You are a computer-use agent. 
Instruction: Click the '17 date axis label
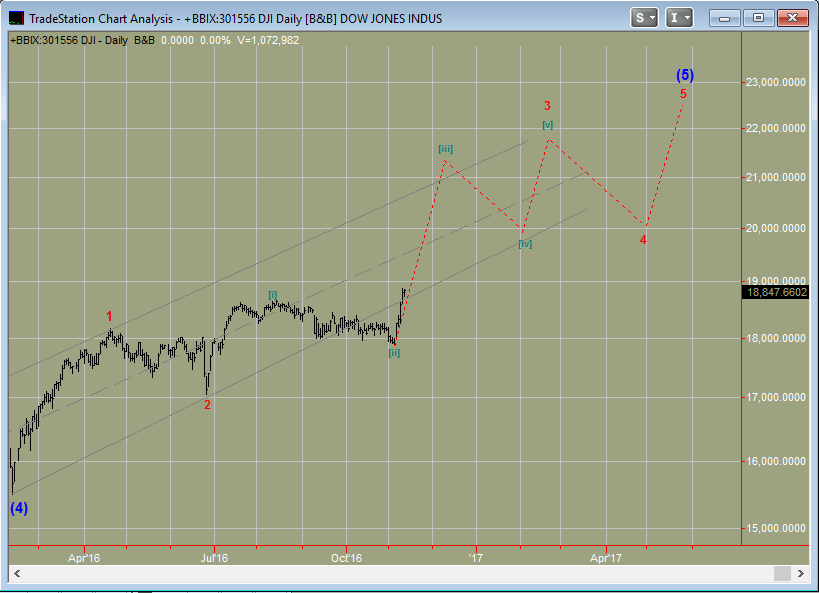[476, 558]
